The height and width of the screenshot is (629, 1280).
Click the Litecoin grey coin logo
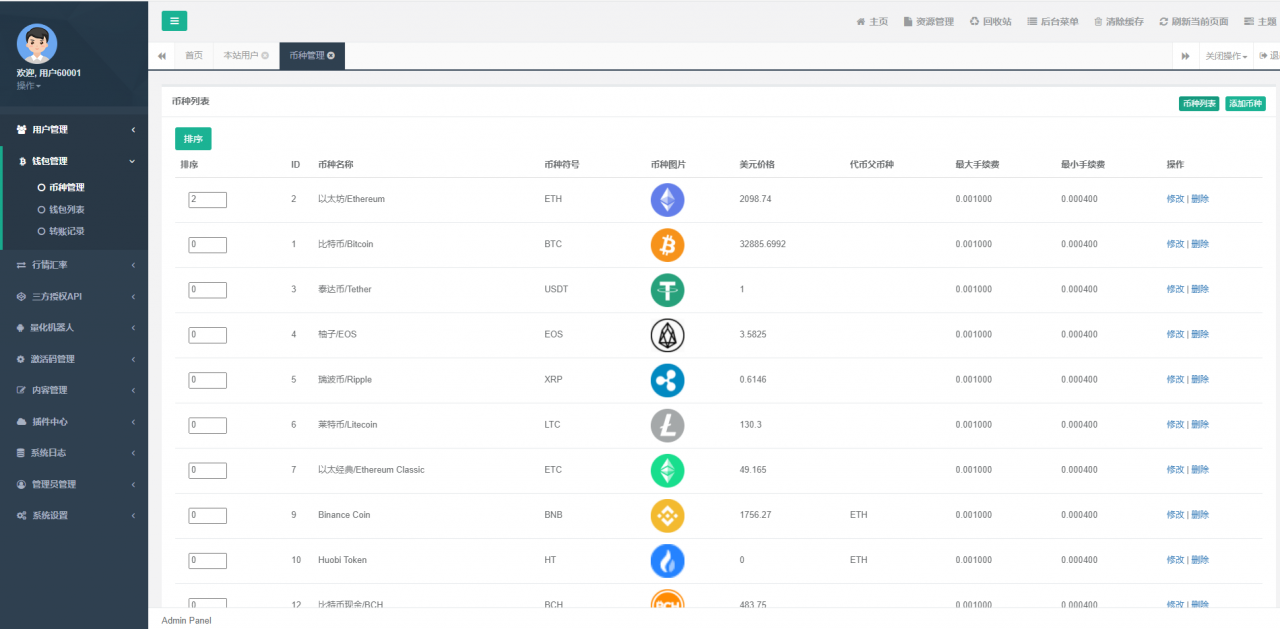667,425
